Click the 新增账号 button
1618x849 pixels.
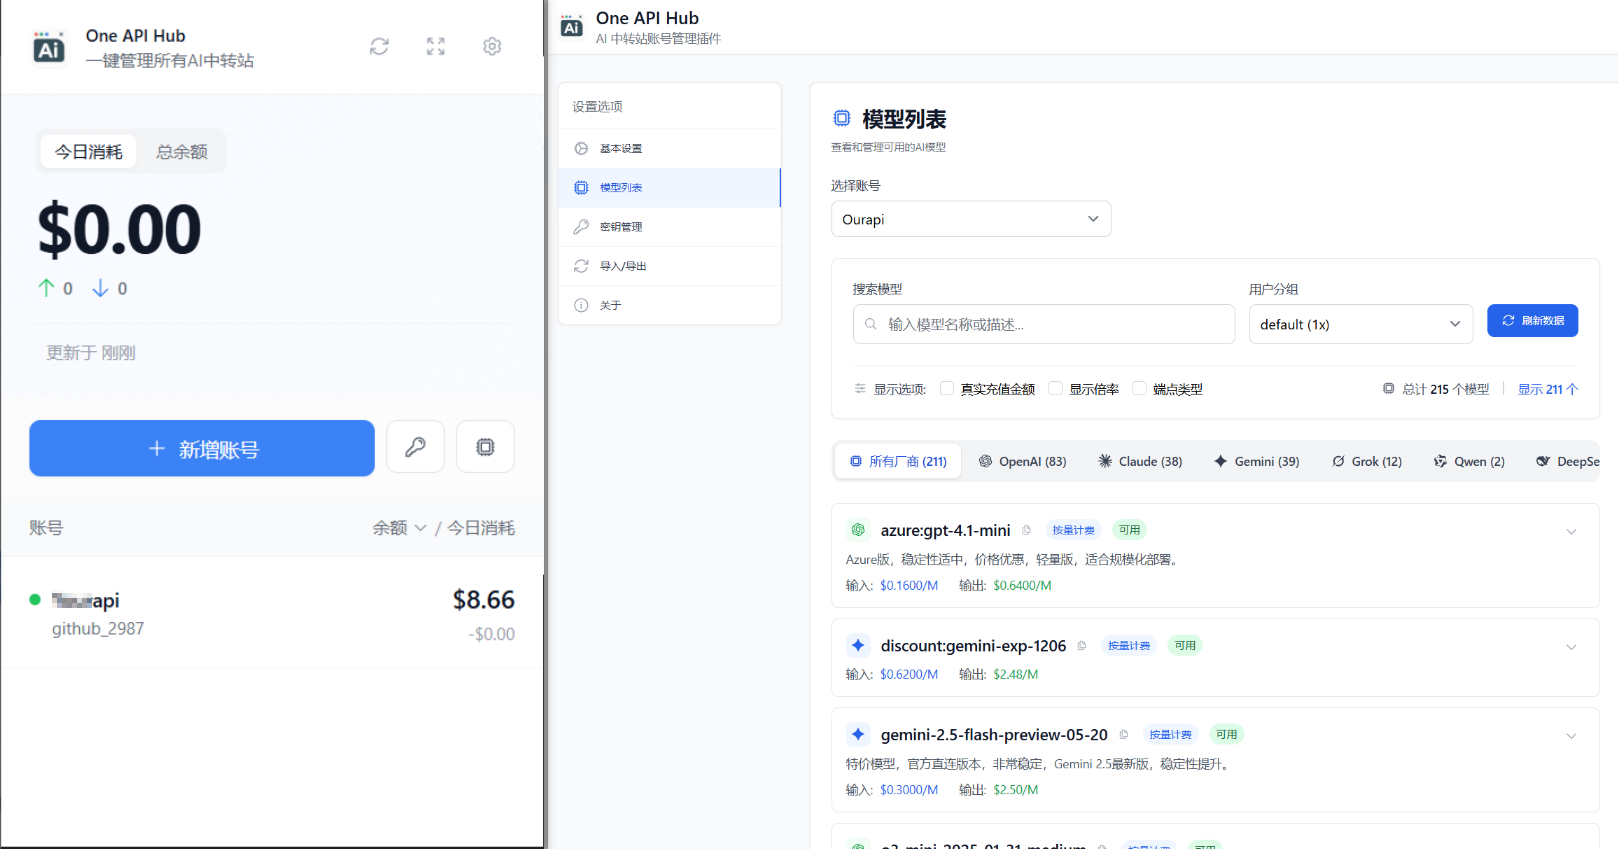pyautogui.click(x=202, y=448)
